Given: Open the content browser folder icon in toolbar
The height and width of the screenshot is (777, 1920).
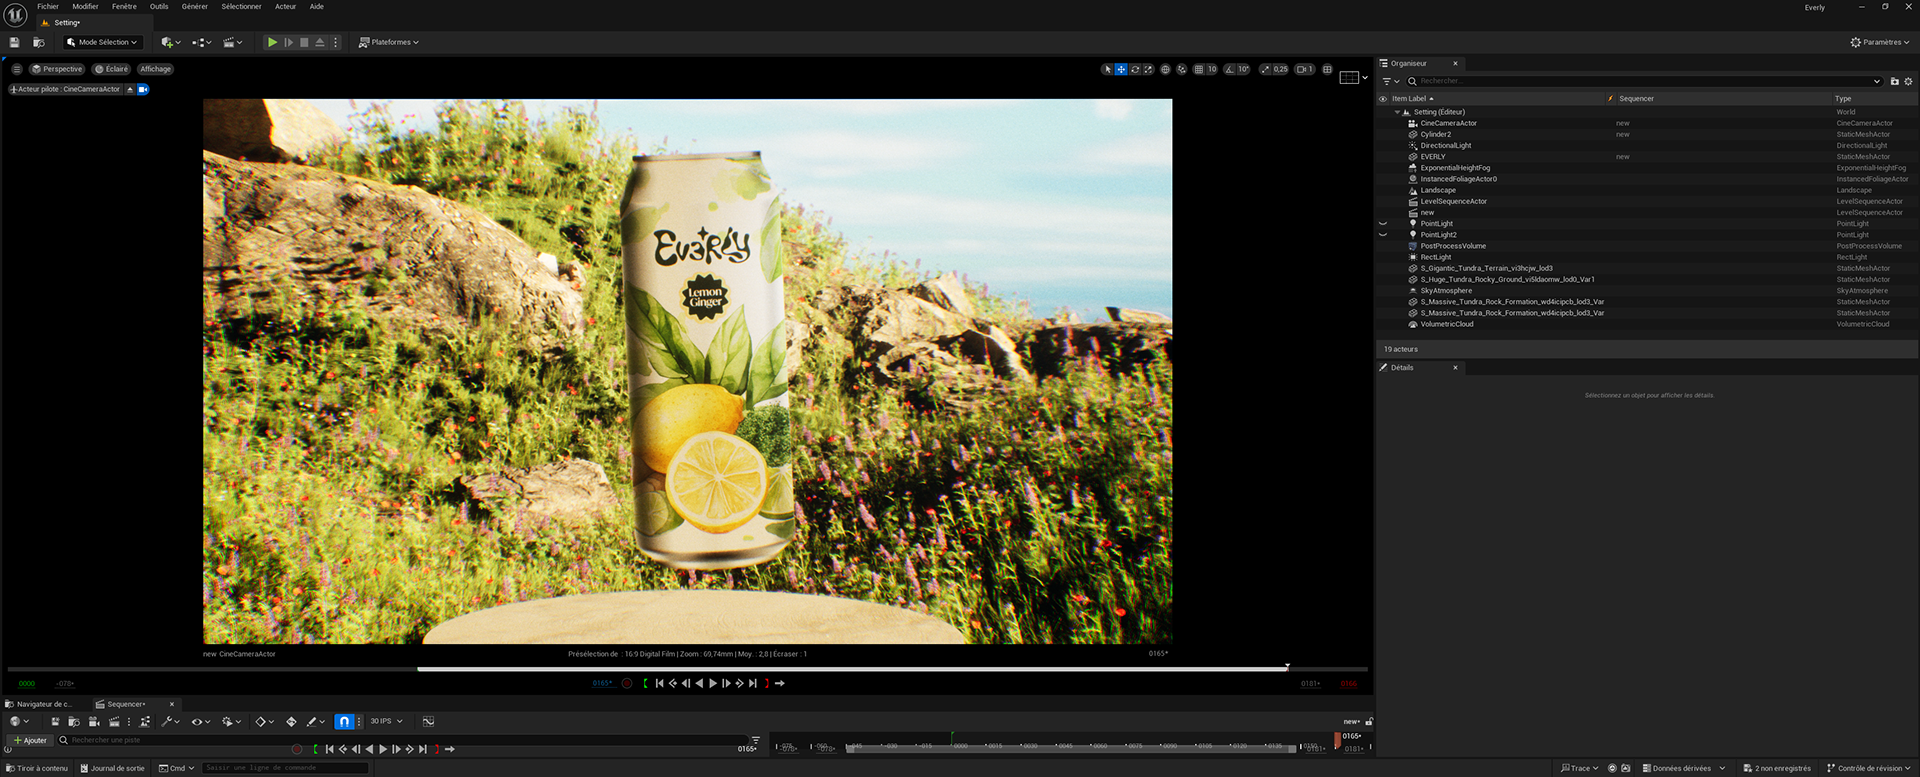Looking at the screenshot, I should coord(38,42).
